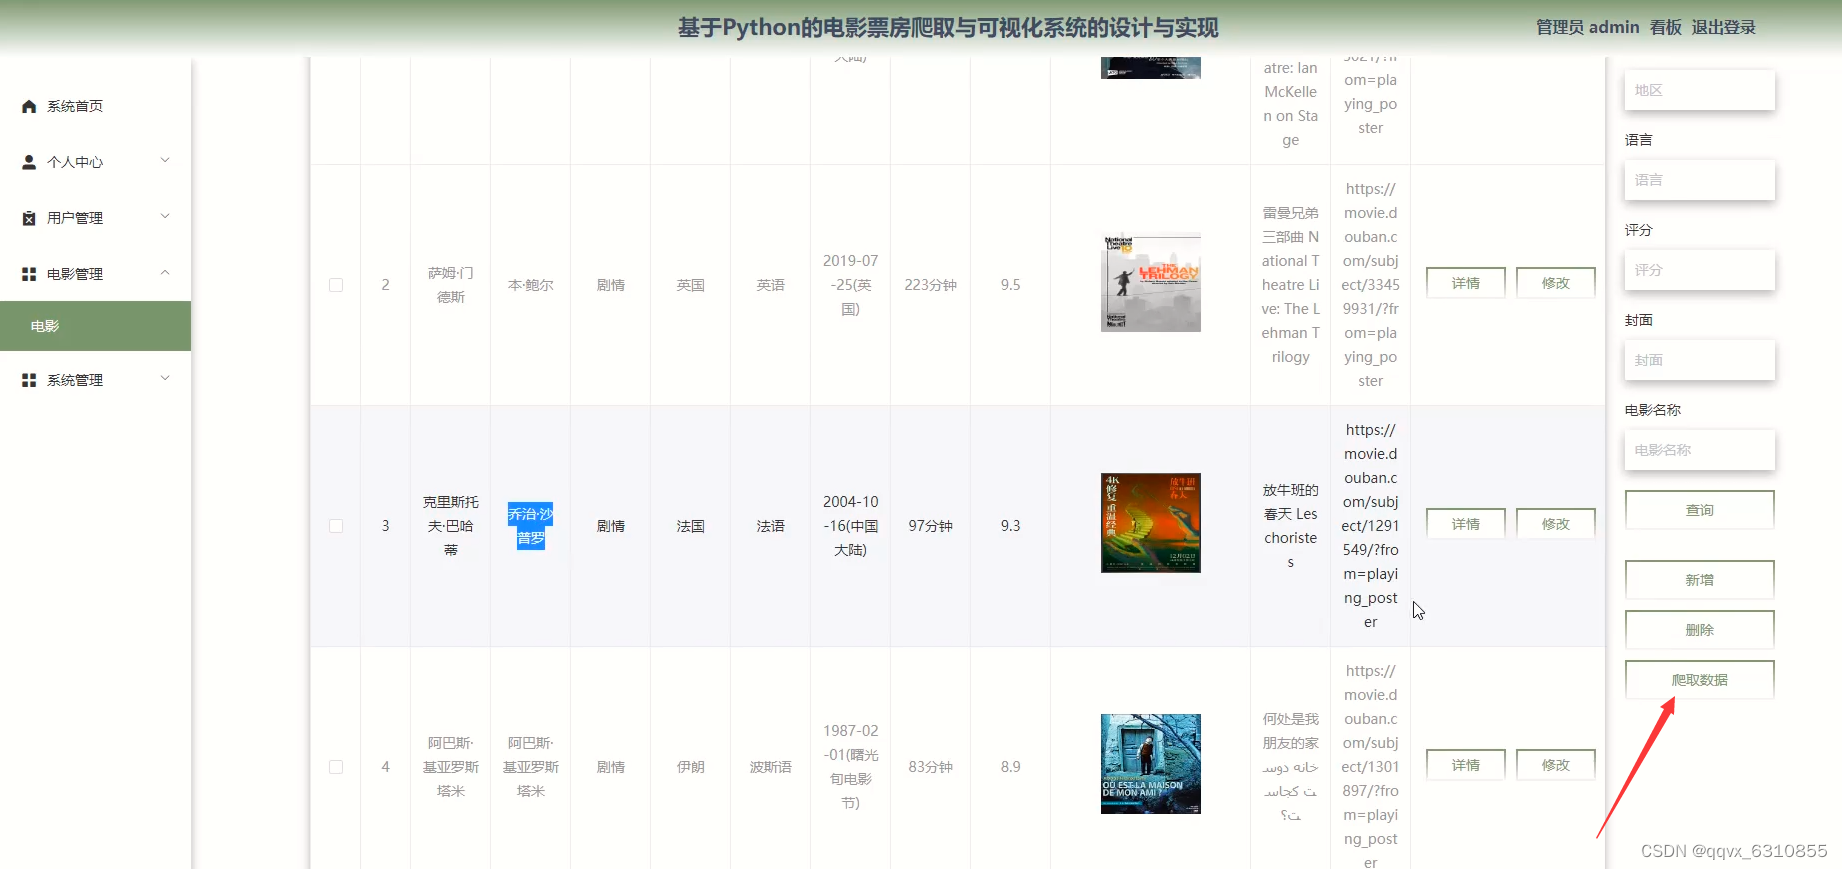
Task: Click the highlighted 乔治·沙普罗 cell
Action: 531,526
